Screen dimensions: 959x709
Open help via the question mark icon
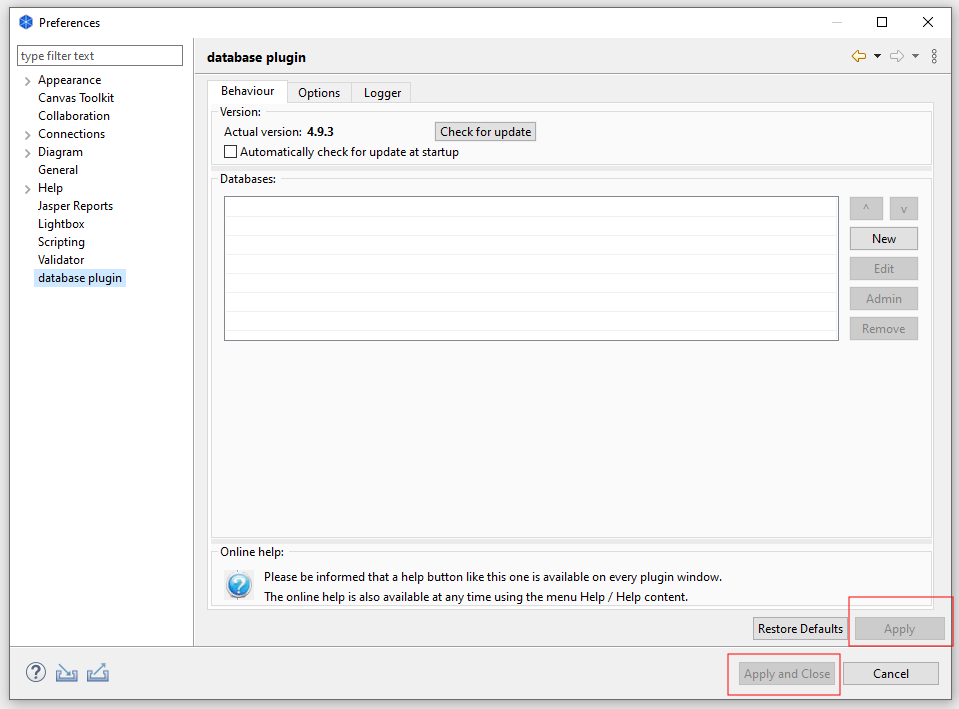36,672
